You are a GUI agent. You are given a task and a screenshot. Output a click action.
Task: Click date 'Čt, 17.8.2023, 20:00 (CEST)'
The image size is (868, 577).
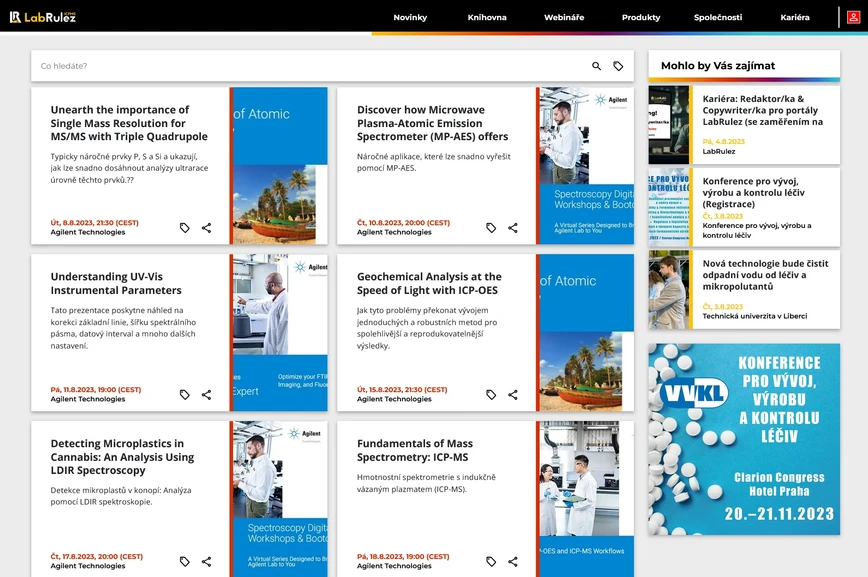97,557
